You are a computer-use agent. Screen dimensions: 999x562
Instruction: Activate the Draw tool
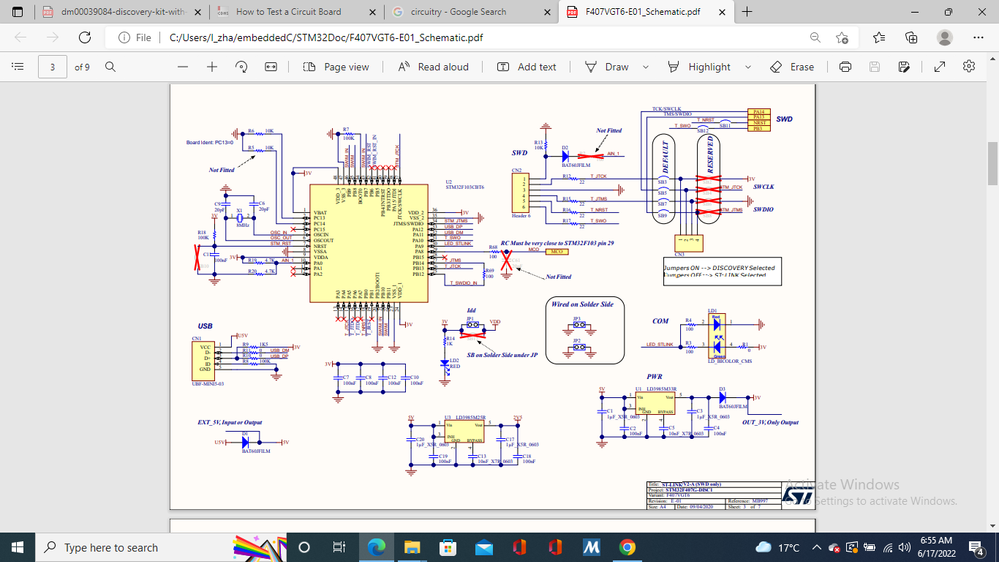tap(607, 67)
